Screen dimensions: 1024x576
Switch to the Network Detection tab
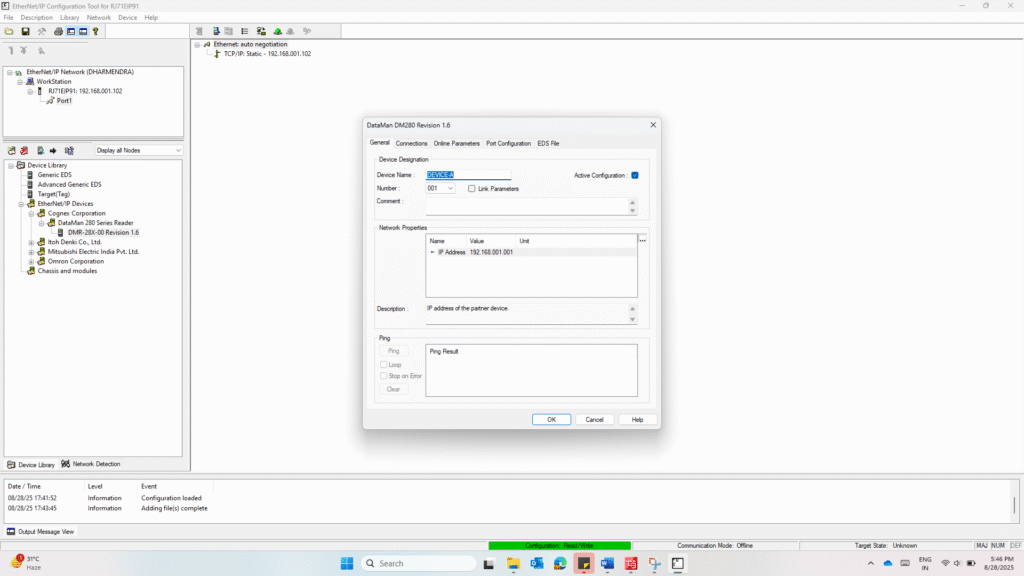click(x=91, y=464)
